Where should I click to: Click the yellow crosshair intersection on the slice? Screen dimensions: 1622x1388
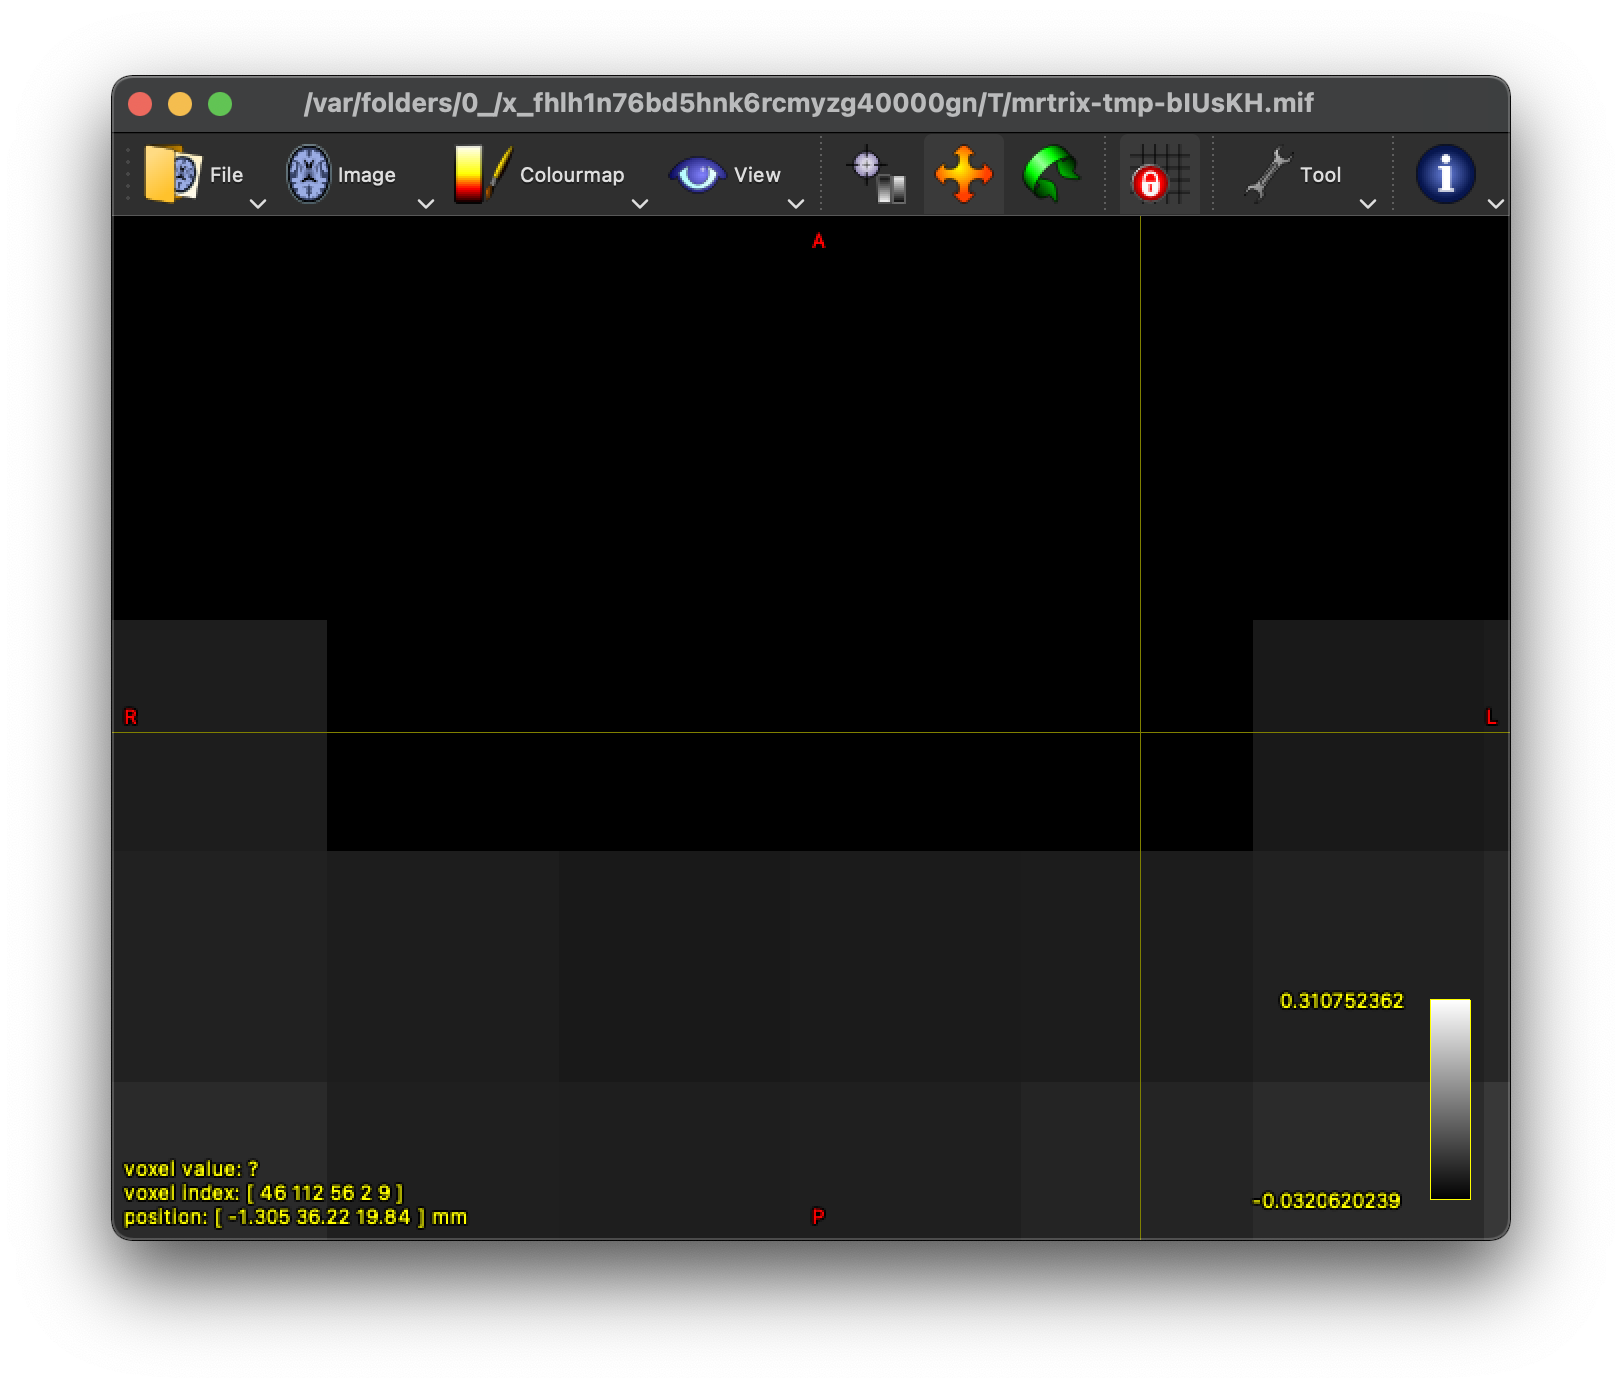[x=1140, y=732]
